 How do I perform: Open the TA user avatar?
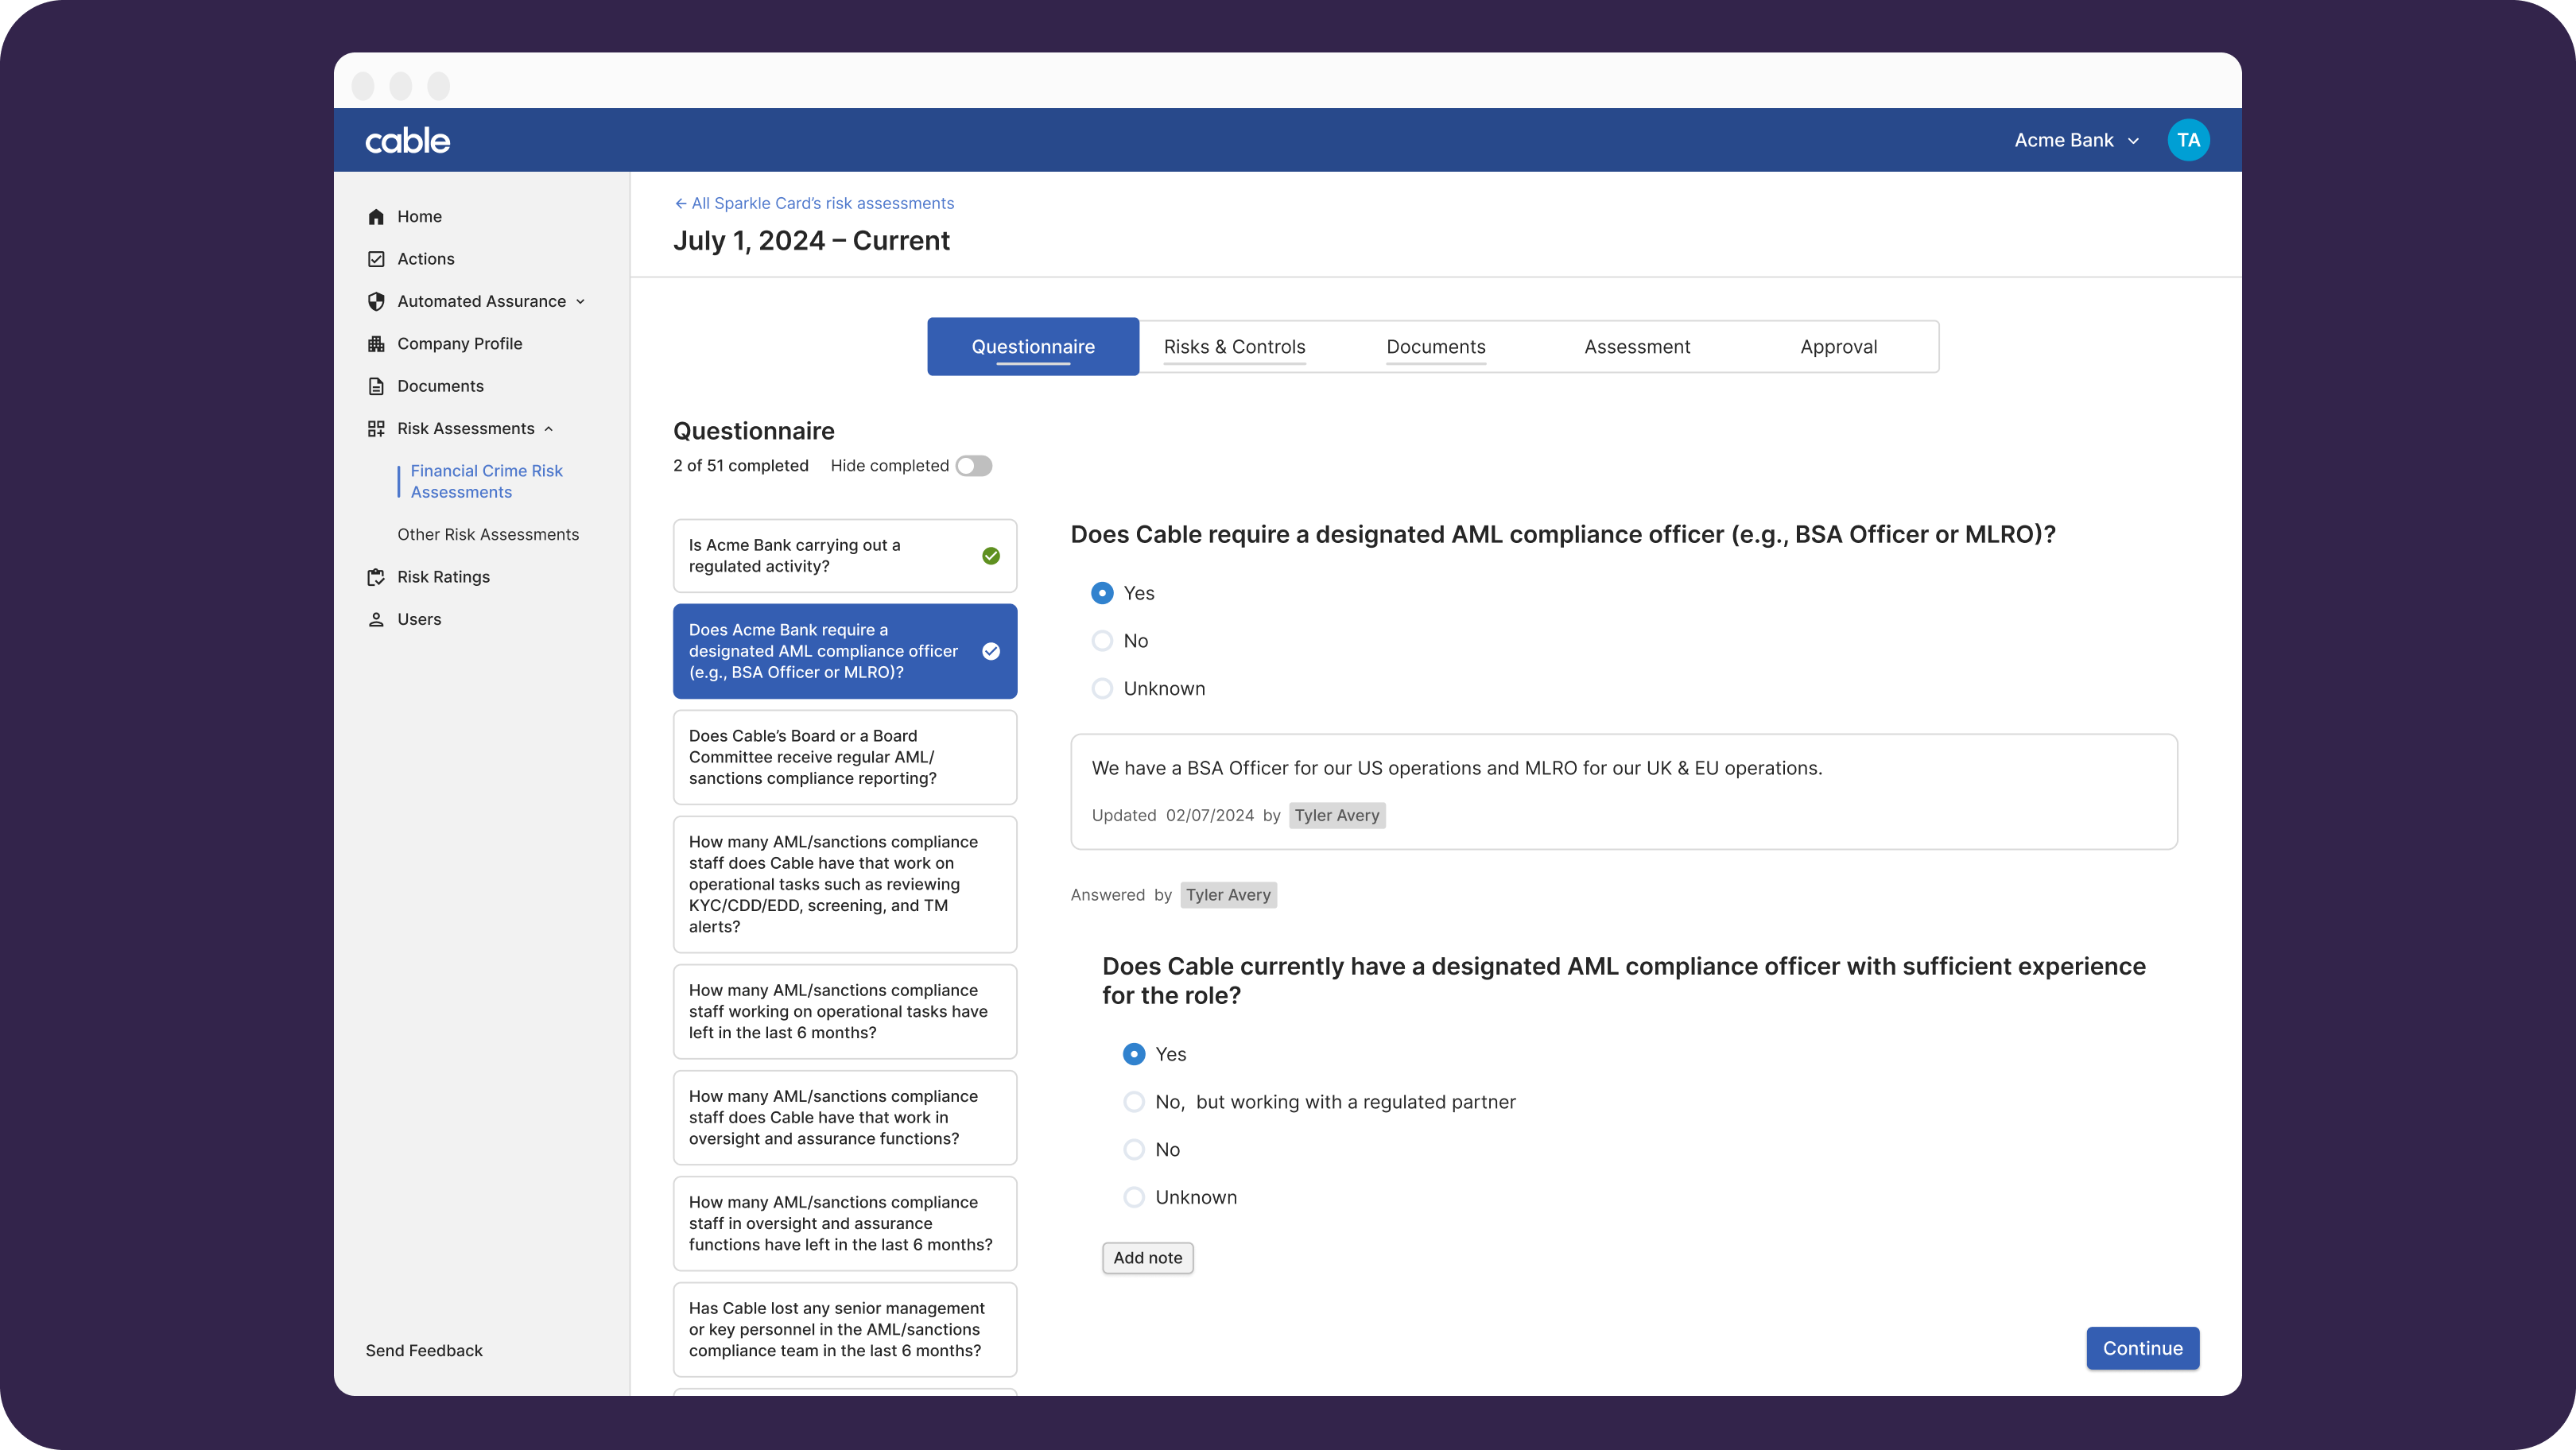point(2188,140)
